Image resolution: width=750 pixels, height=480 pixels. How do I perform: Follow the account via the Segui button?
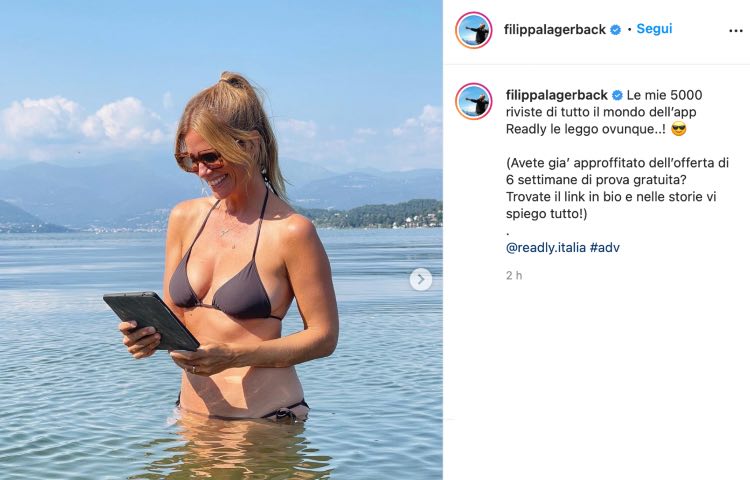(x=654, y=29)
